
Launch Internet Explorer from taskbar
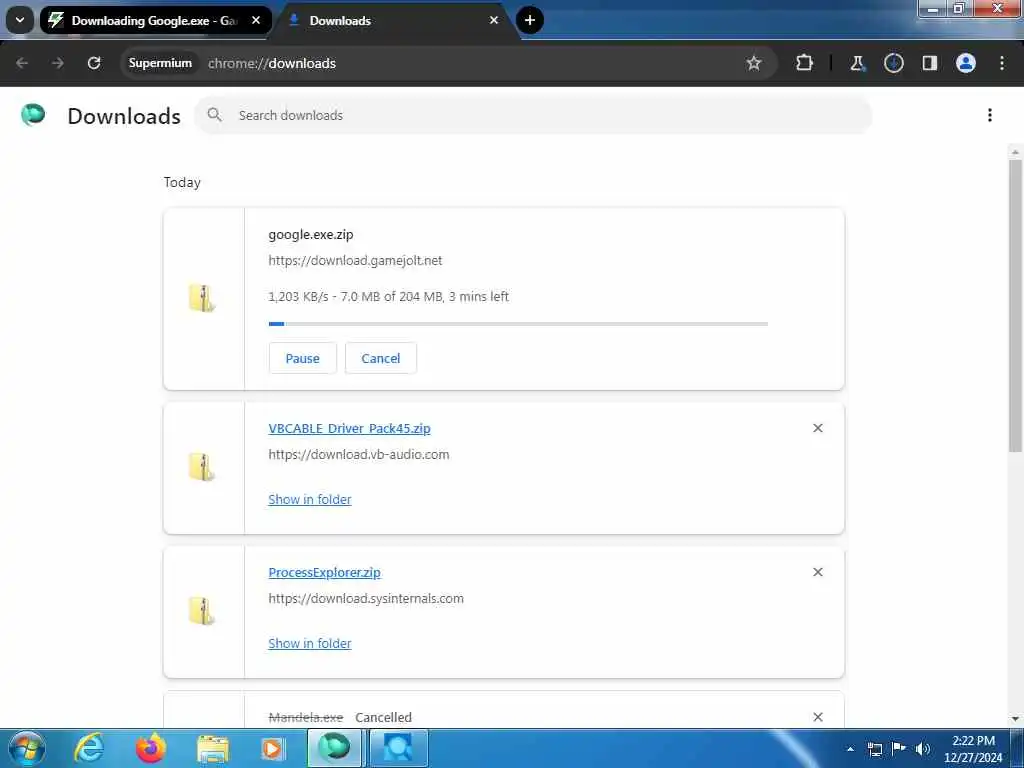pyautogui.click(x=89, y=748)
